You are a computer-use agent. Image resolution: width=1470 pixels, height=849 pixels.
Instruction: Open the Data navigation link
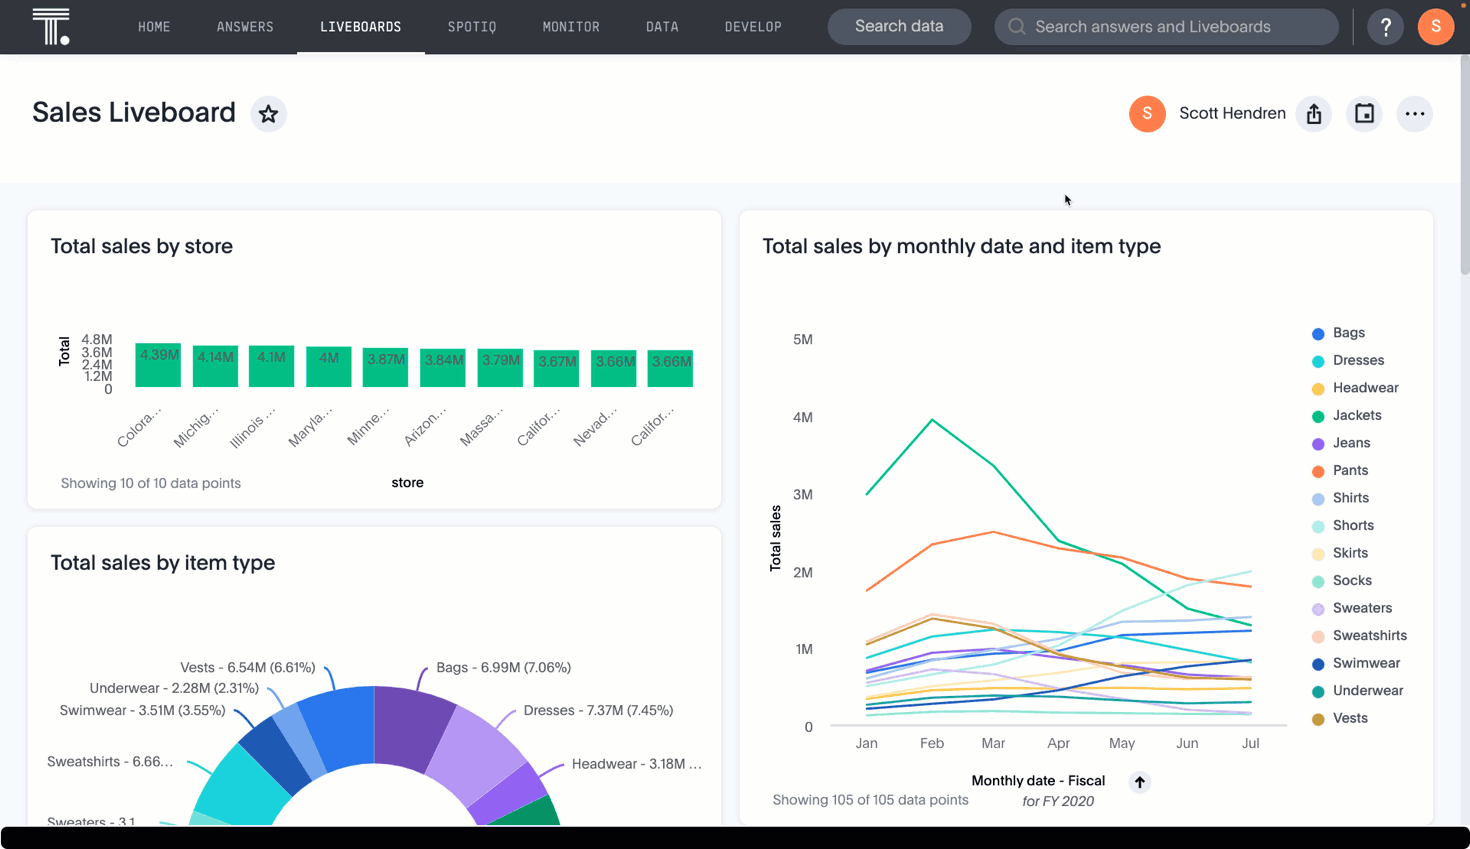(662, 27)
